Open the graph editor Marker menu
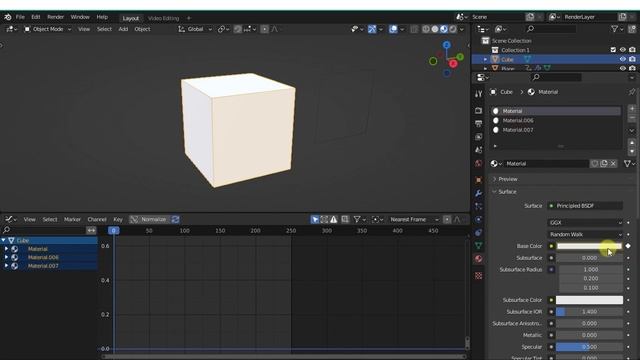This screenshot has width=640, height=360. click(x=72, y=220)
